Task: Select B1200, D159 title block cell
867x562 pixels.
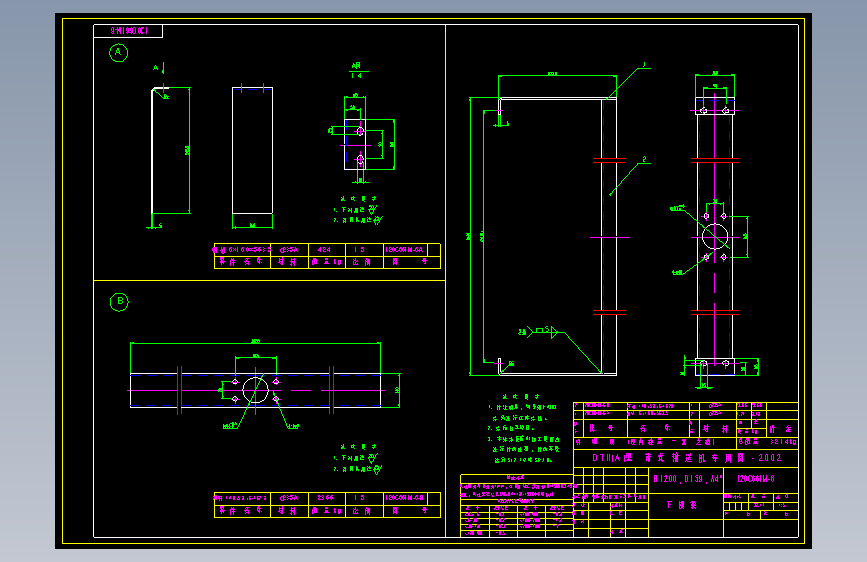Action: pyautogui.click(x=688, y=478)
